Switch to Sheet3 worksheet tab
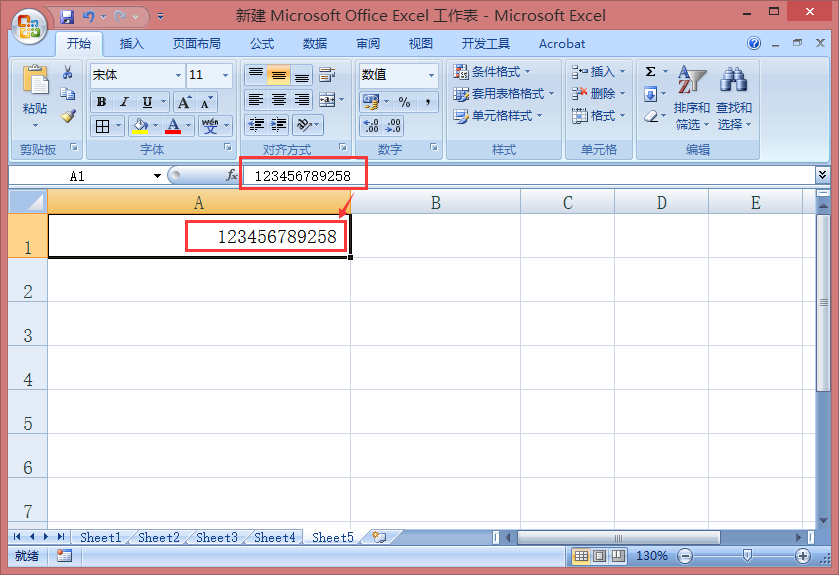 click(217, 538)
